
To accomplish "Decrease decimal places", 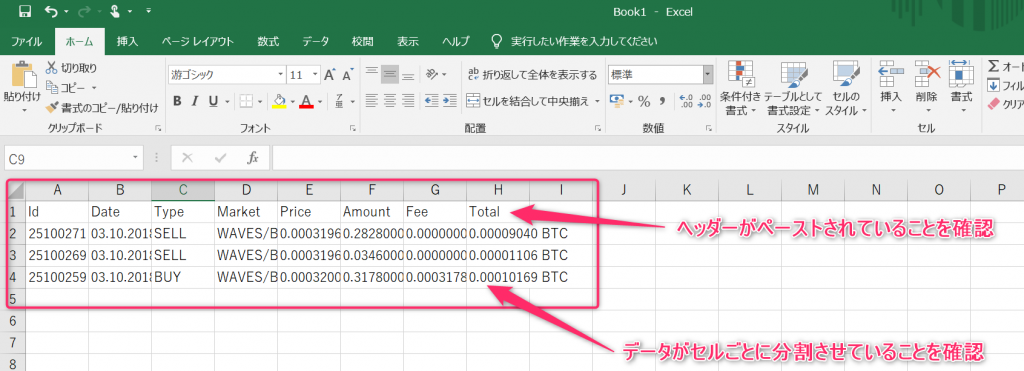I will pos(704,101).
